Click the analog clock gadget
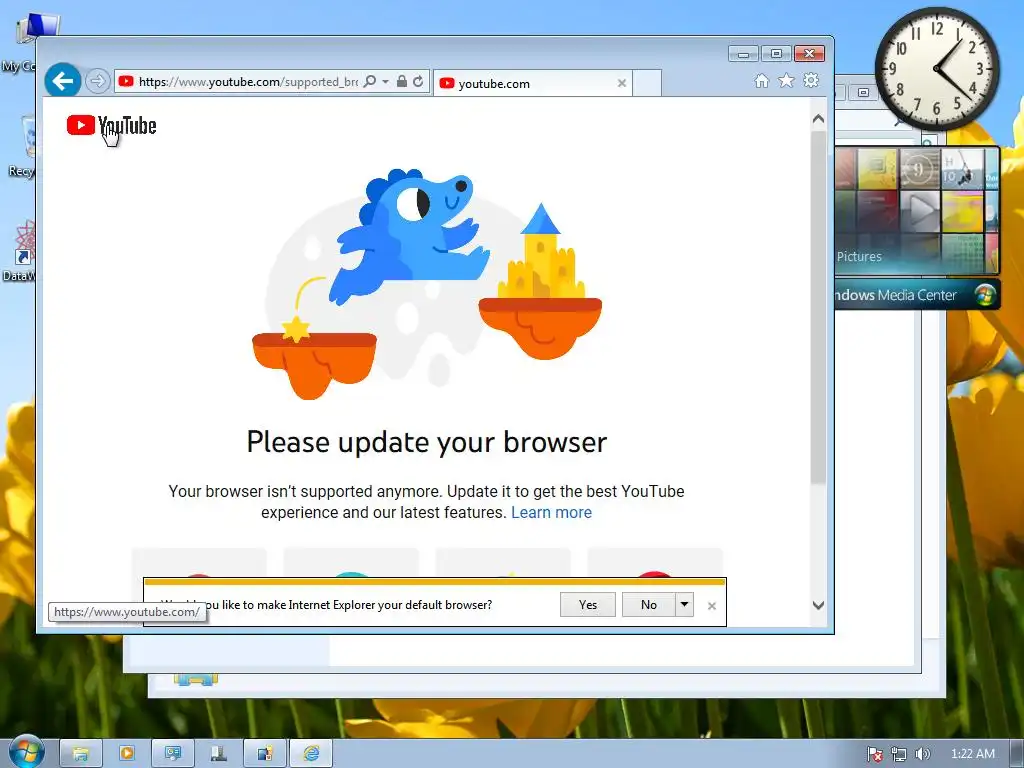Screen dimensions: 1024x768 (937, 69)
